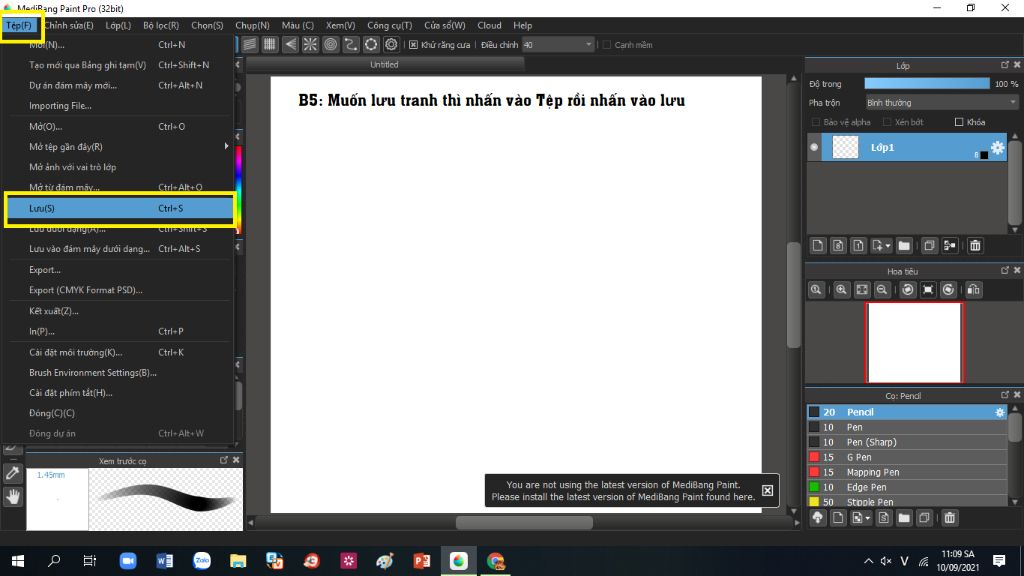Choose Mở(O)... from file menu
This screenshot has height=576, width=1024.
[120, 127]
